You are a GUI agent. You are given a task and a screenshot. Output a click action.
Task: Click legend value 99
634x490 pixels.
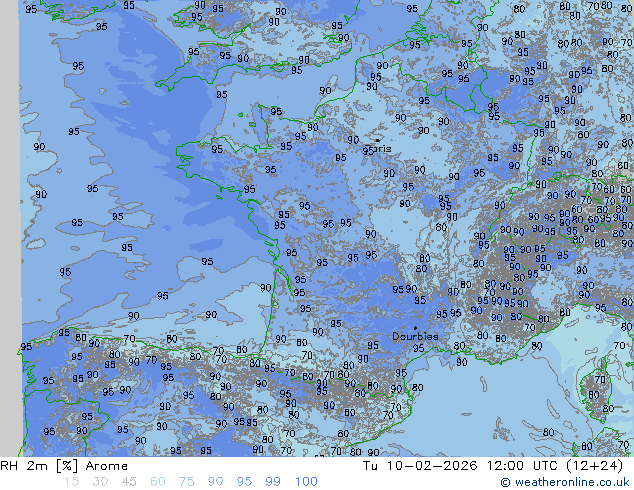pos(273,482)
